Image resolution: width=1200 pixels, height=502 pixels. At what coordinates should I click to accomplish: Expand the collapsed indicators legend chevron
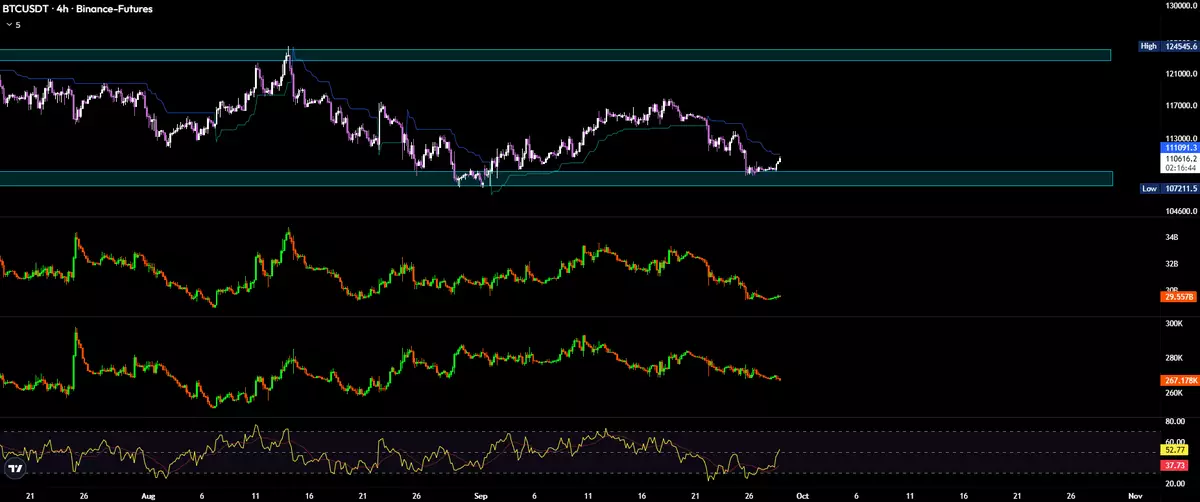9,25
